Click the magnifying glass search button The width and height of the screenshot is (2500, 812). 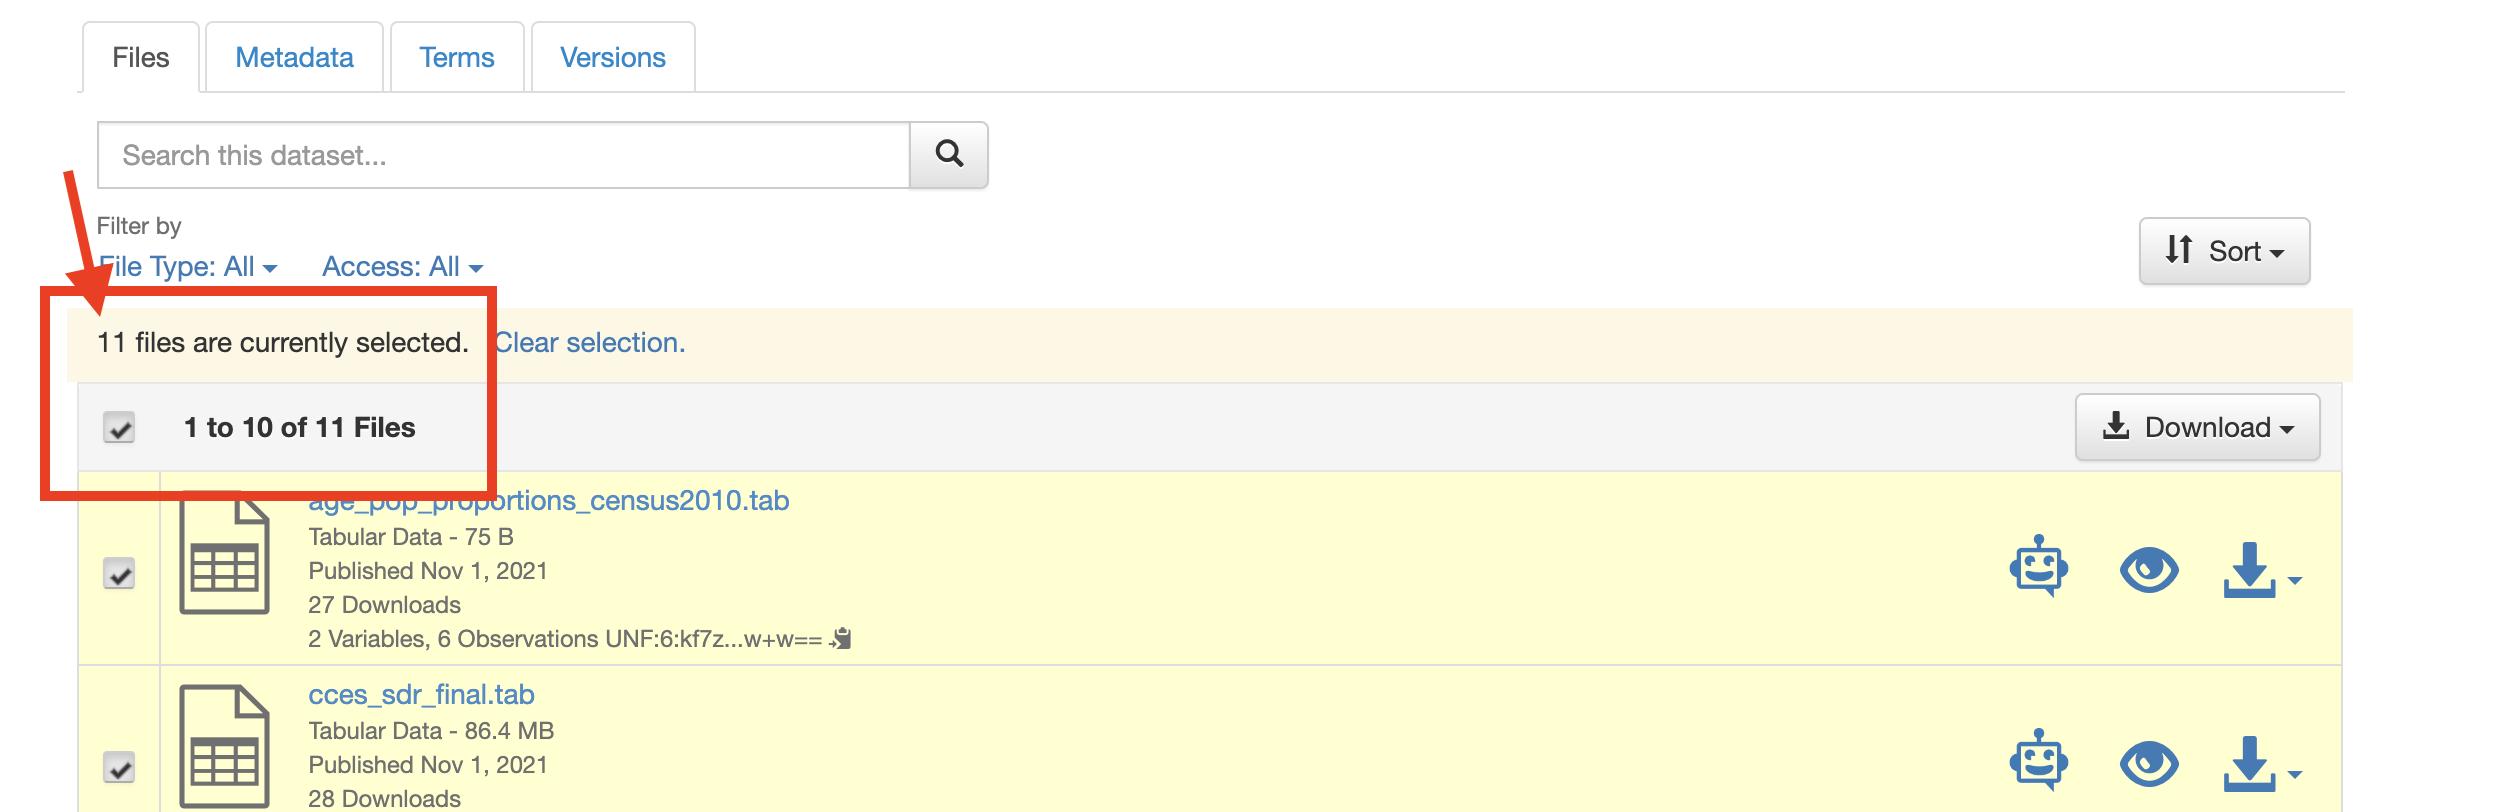click(948, 155)
